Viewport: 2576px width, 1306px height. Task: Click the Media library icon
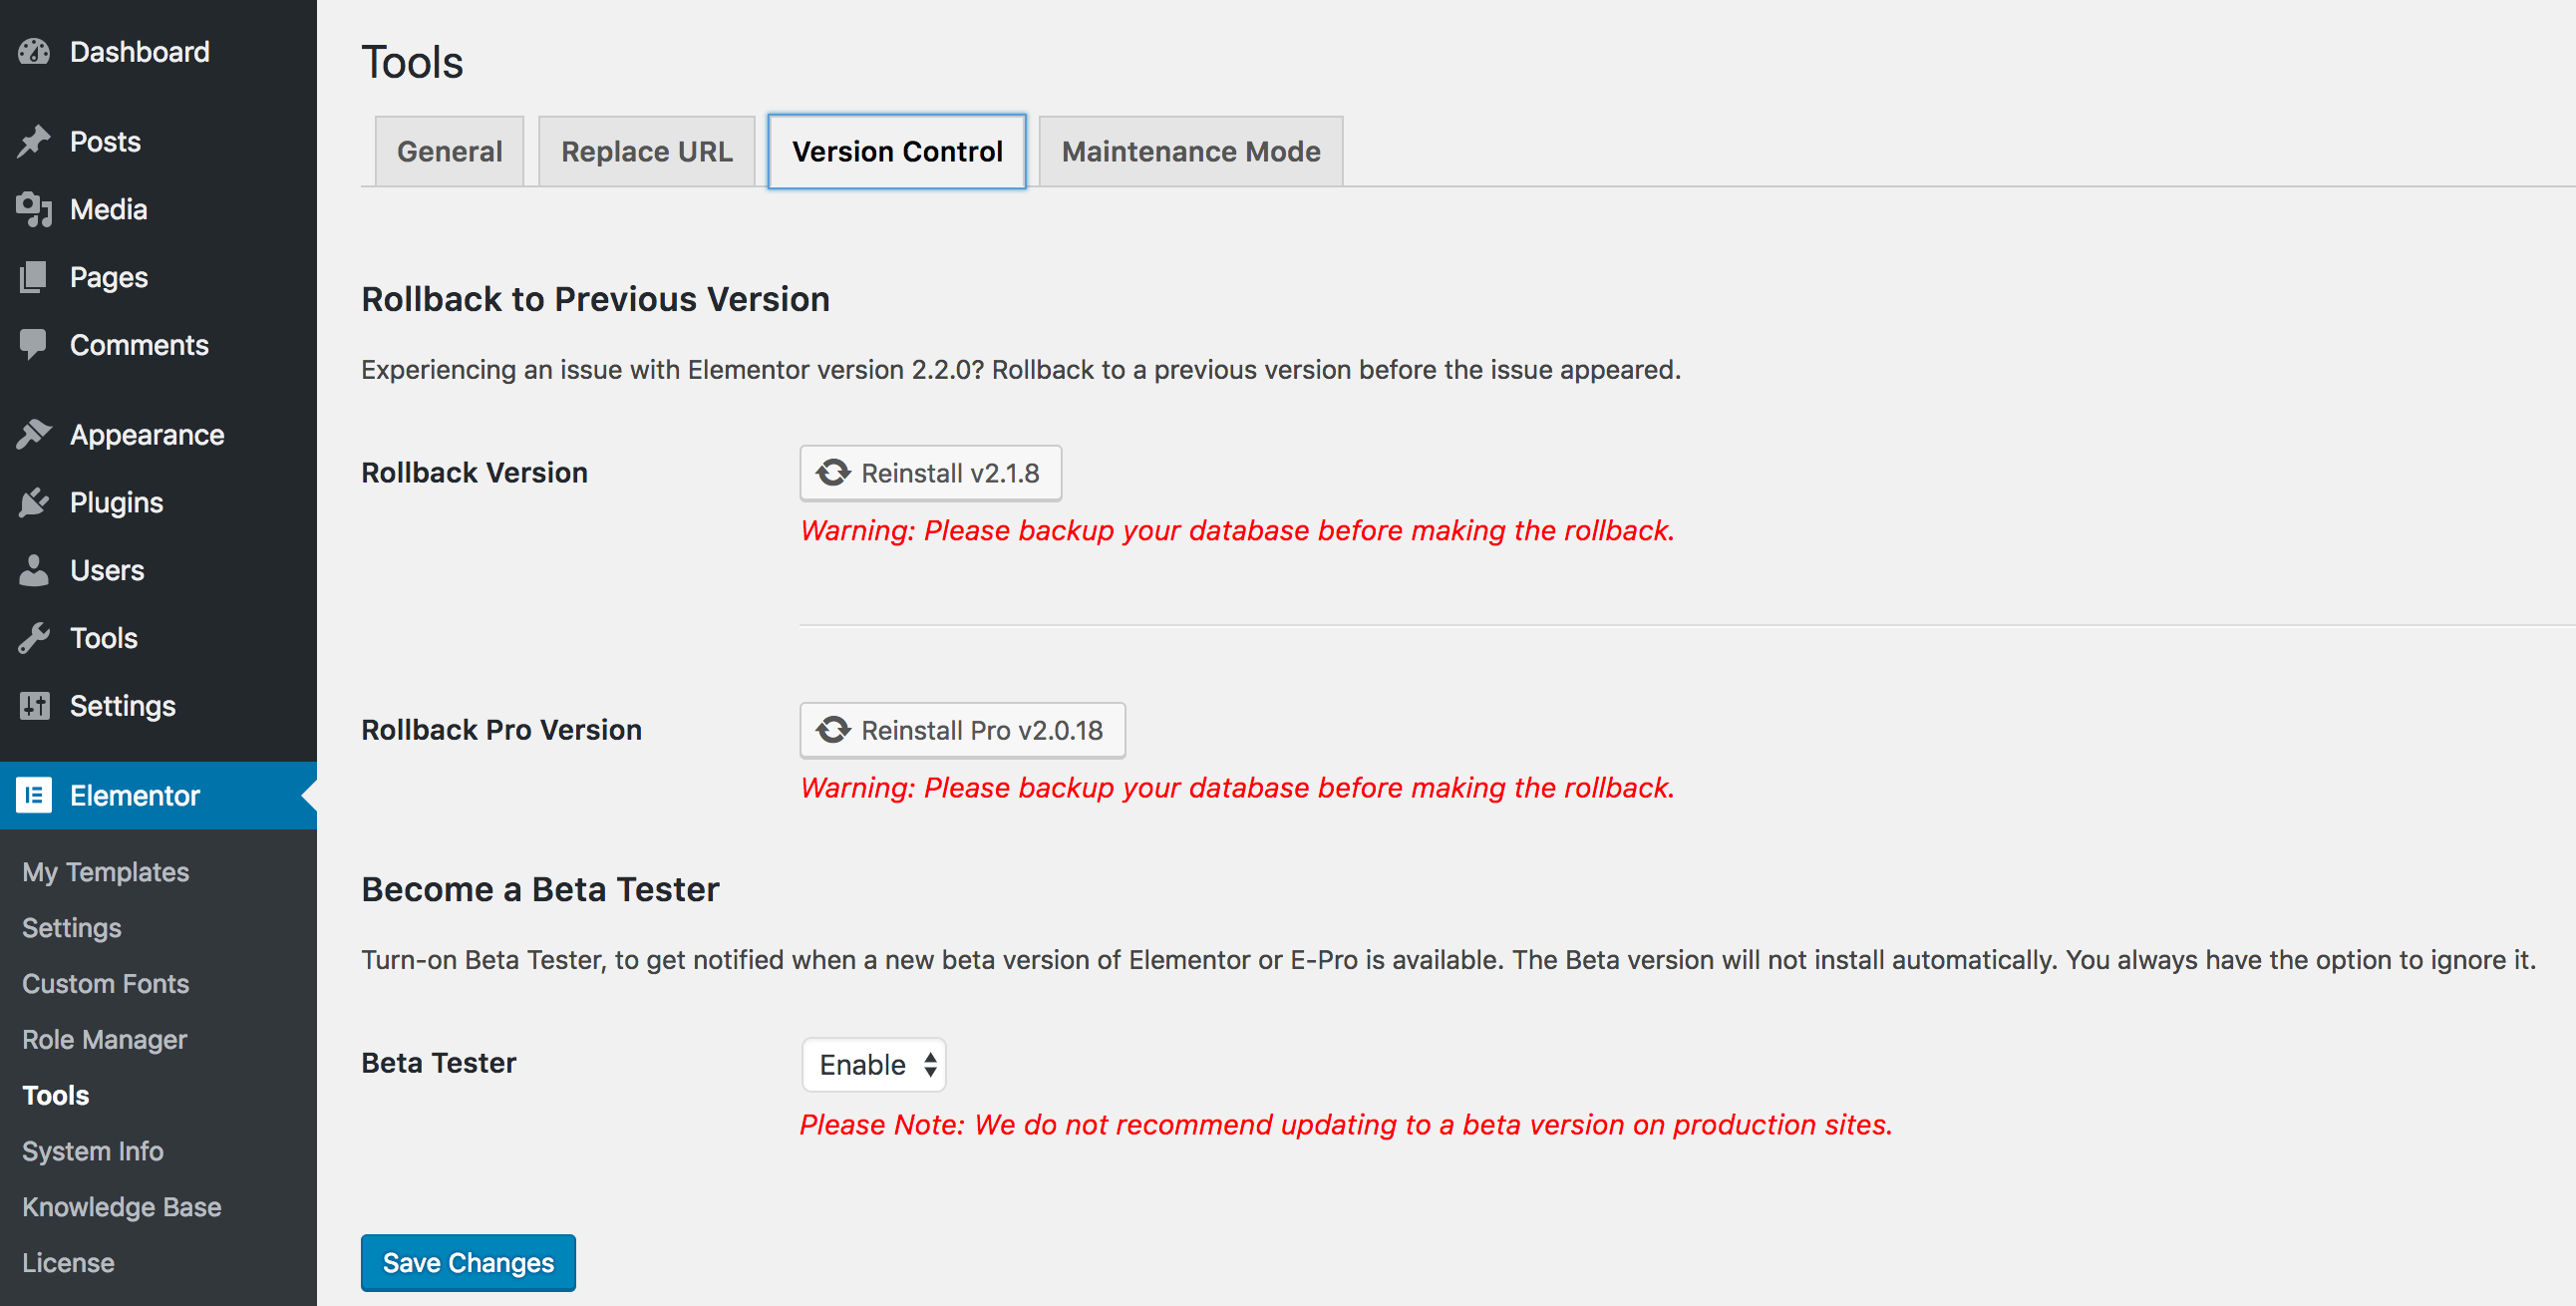coord(34,209)
